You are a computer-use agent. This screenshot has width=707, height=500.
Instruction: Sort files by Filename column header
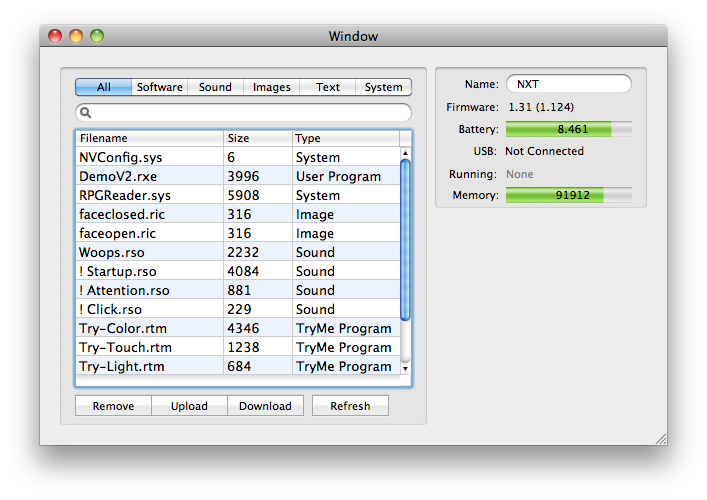150,138
